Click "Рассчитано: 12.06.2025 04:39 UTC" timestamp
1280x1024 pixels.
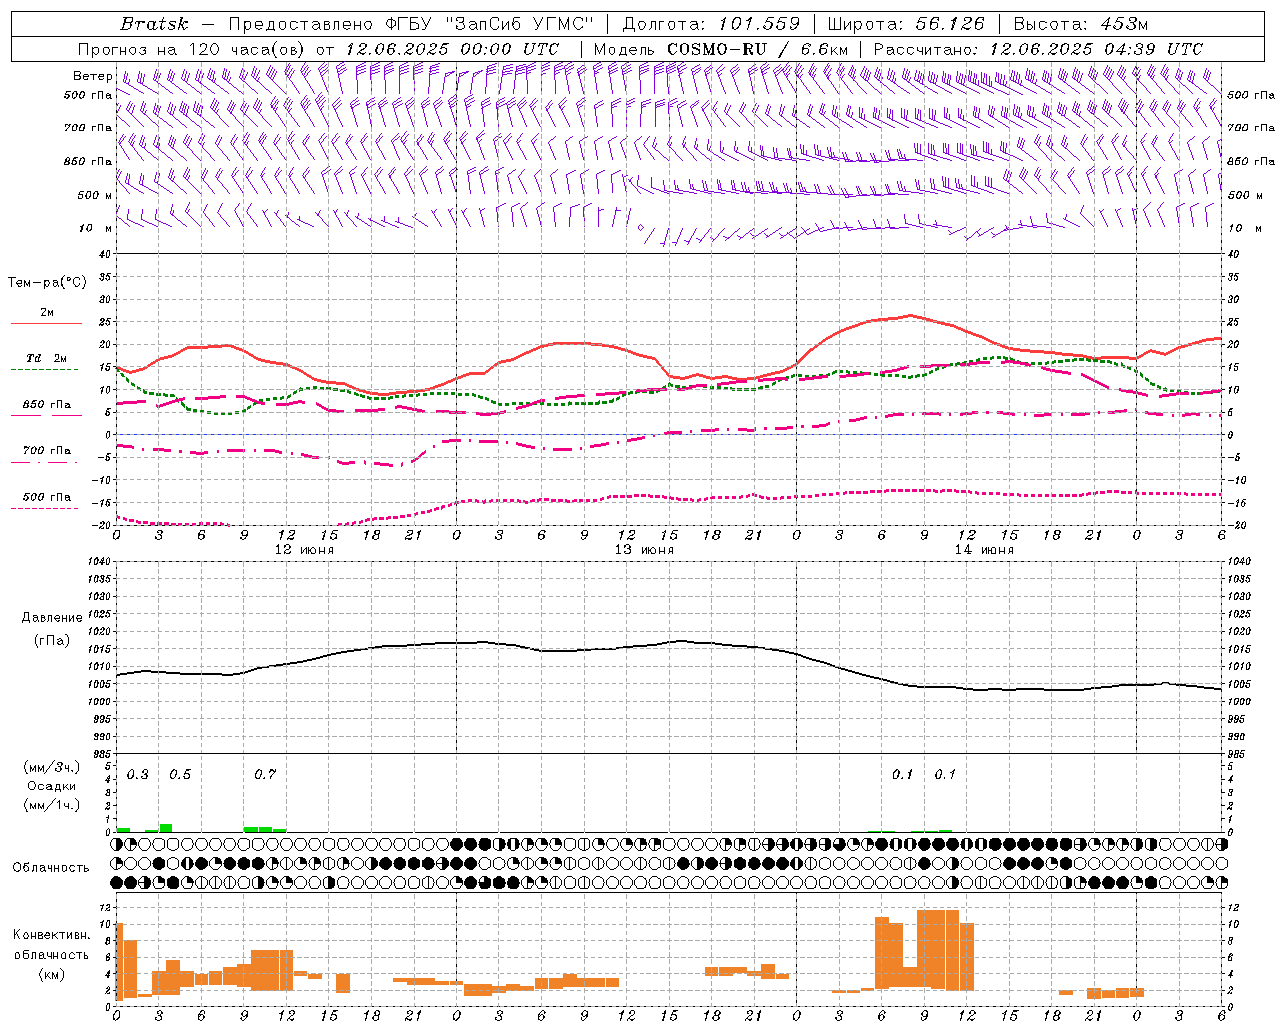pos(1038,49)
